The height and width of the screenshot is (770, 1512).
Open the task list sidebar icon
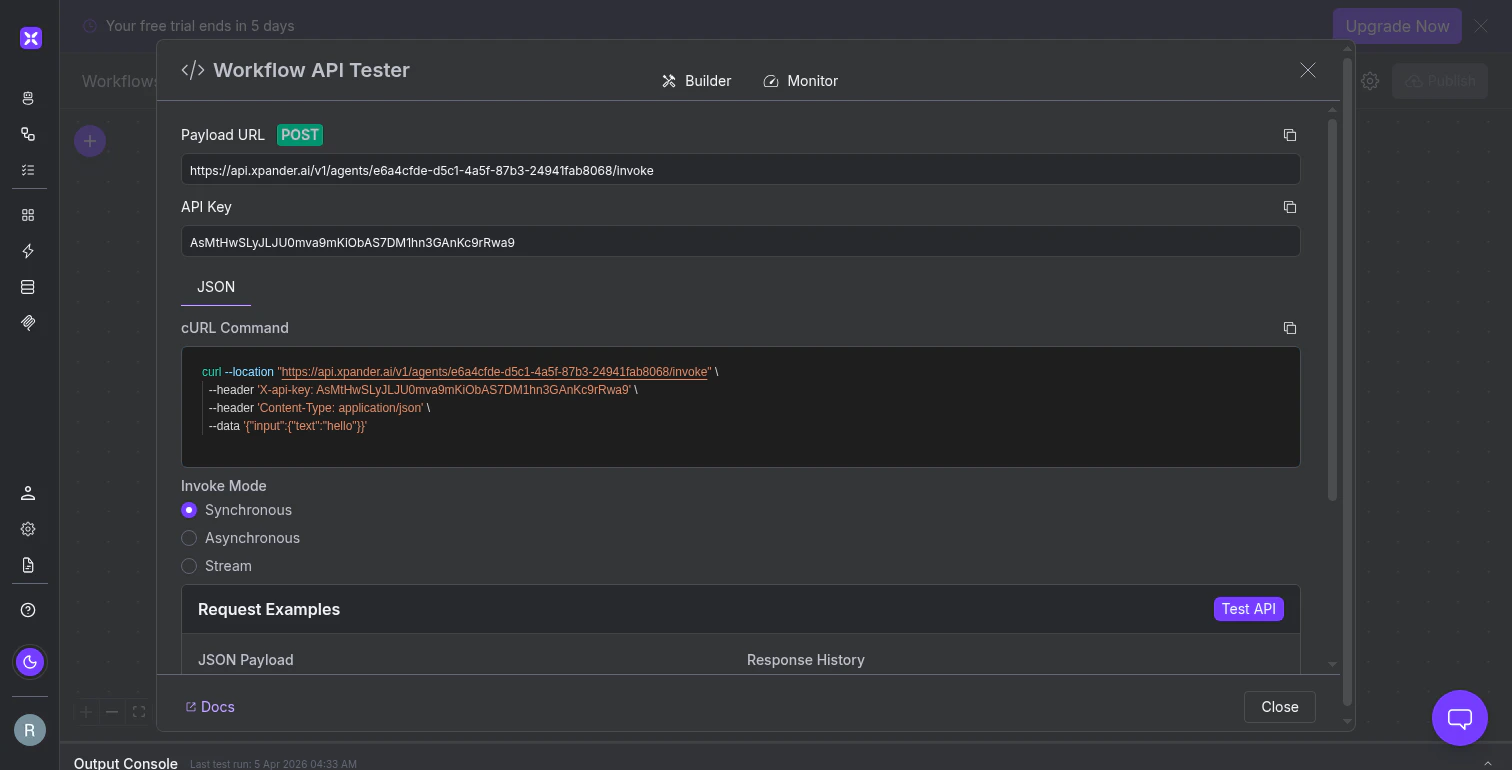tap(28, 170)
